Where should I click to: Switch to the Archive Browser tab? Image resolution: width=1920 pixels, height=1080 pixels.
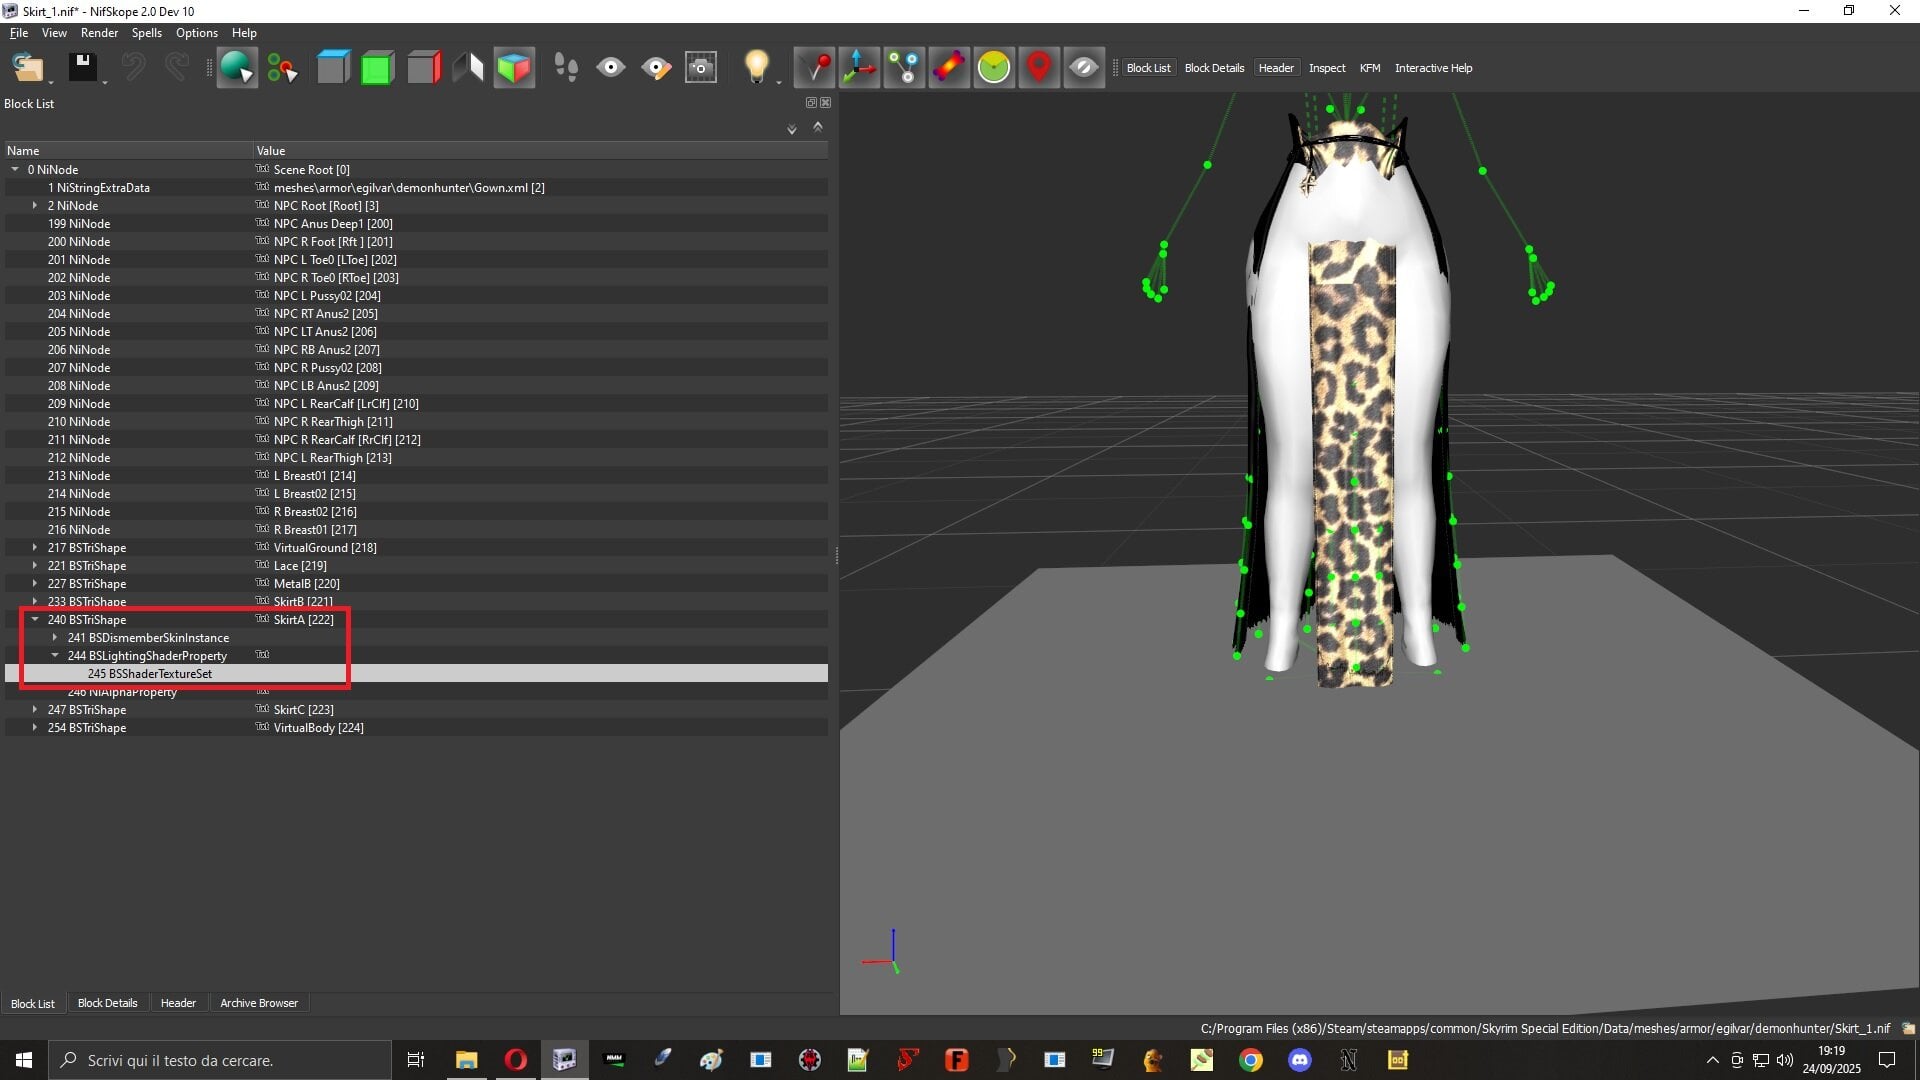(x=259, y=1003)
